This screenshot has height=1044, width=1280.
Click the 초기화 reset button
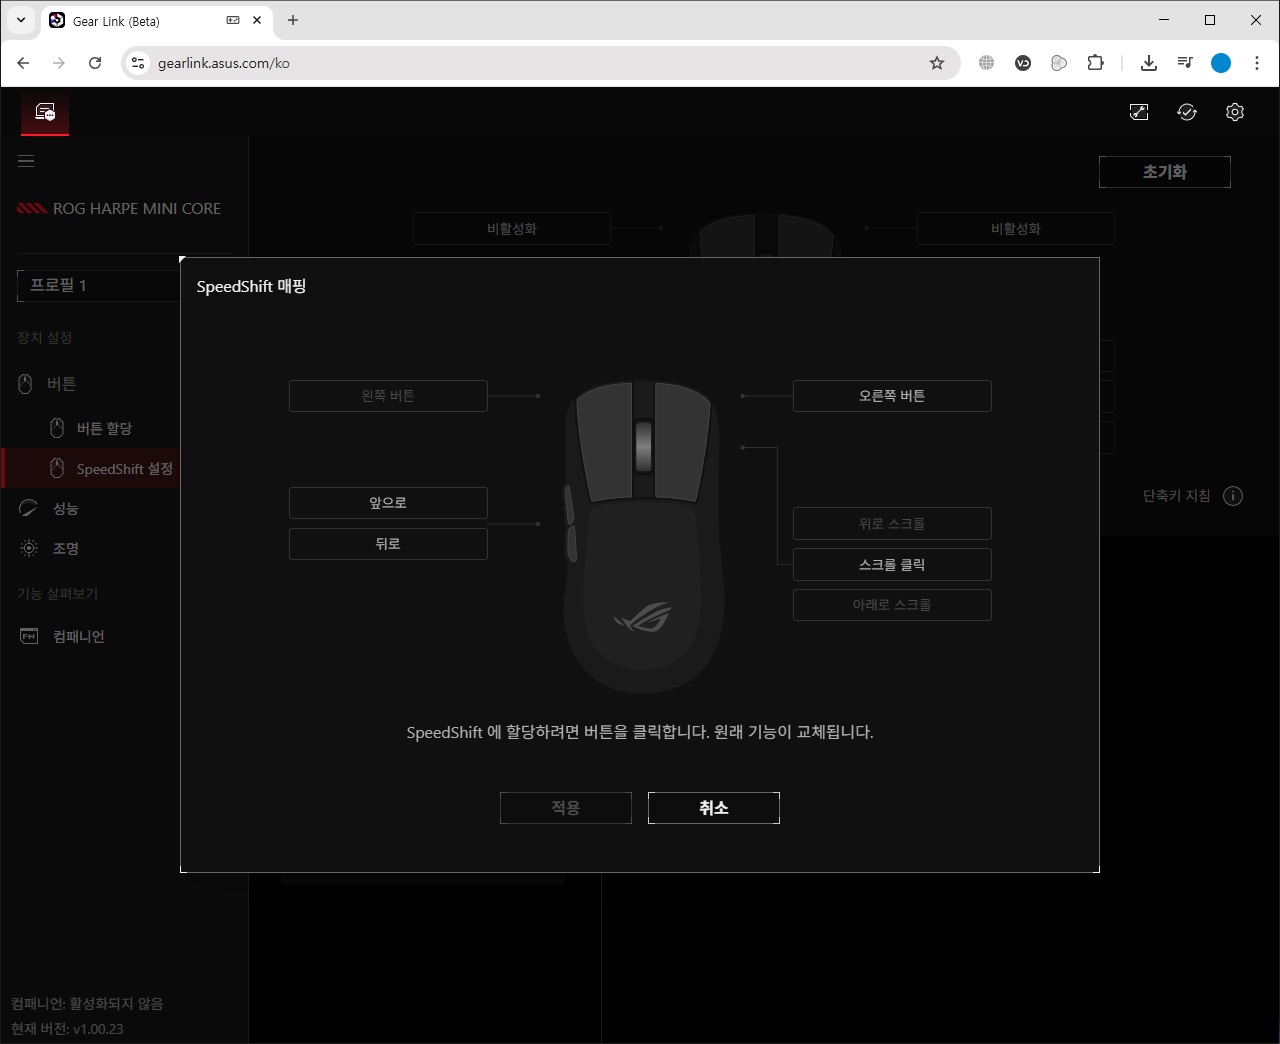pyautogui.click(x=1164, y=172)
